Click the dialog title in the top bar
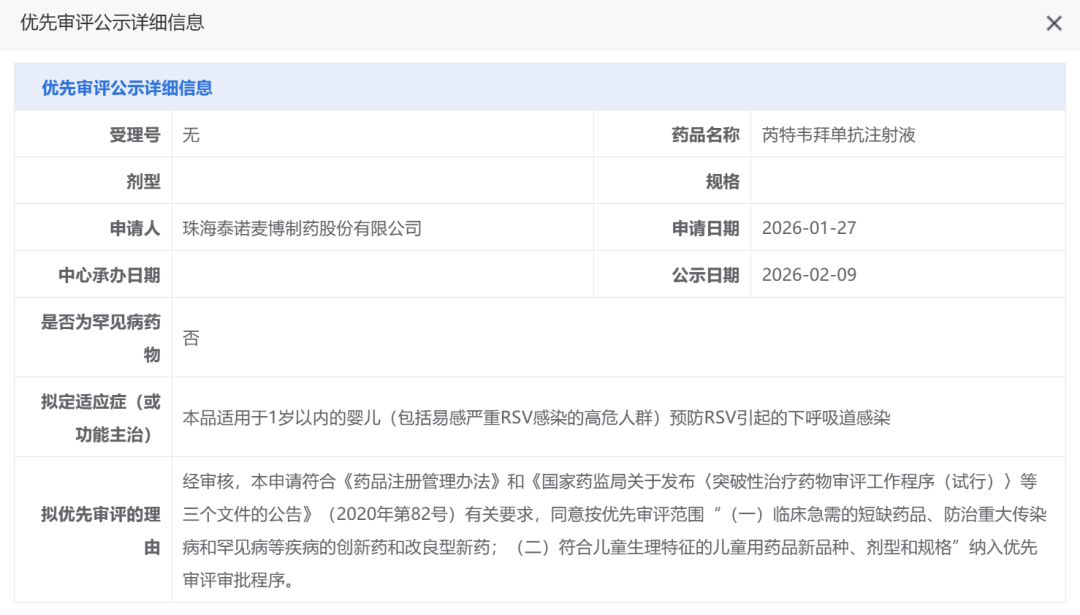1080x615 pixels. coord(112,22)
